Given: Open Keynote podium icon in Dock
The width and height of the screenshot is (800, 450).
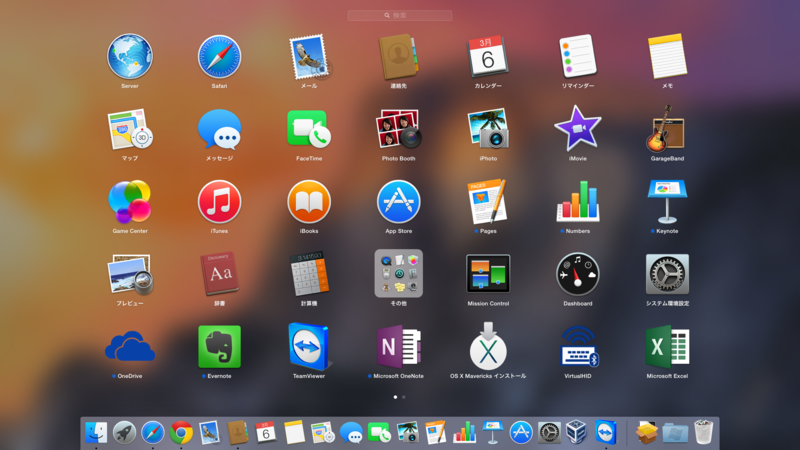Looking at the screenshot, I should point(492,433).
